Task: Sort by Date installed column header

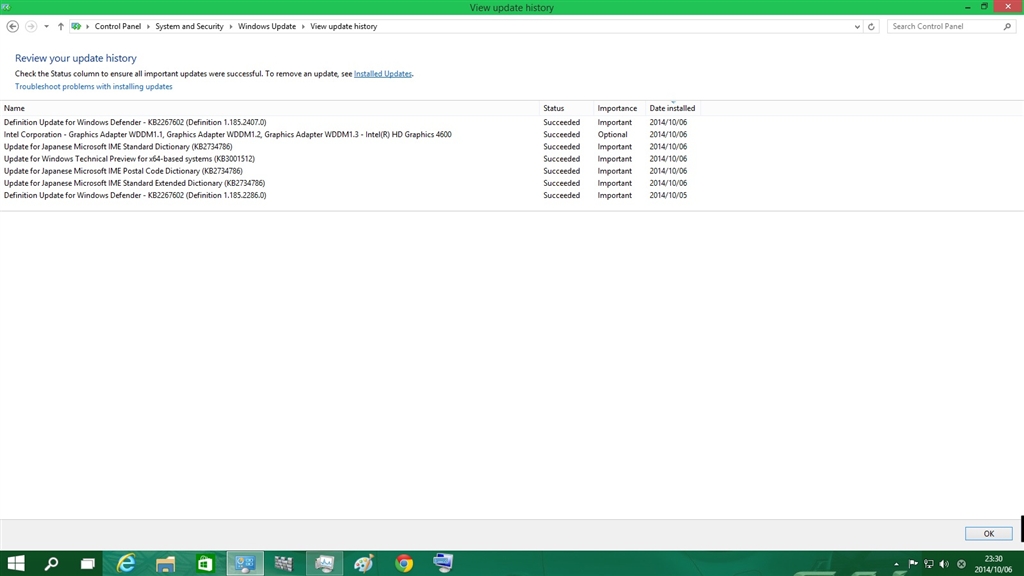Action: click(673, 108)
